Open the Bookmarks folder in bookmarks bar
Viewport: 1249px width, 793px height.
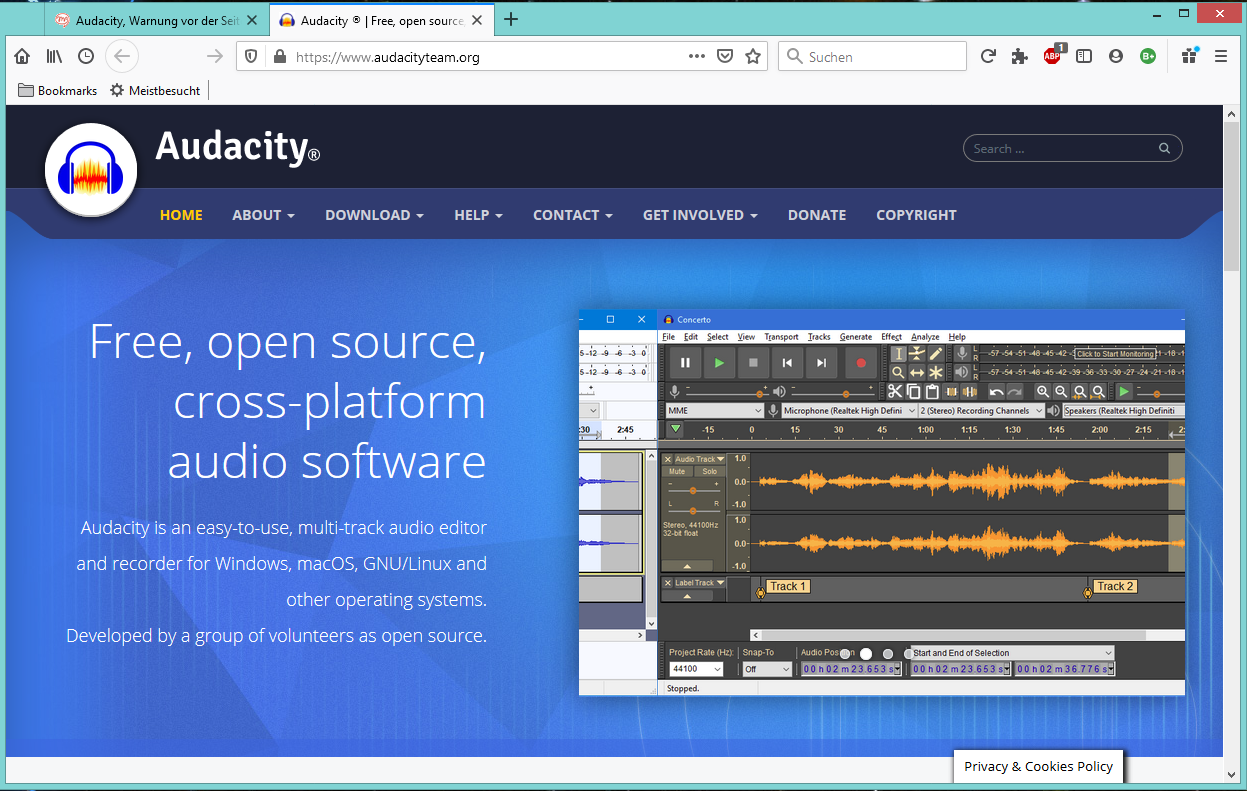tap(57, 90)
